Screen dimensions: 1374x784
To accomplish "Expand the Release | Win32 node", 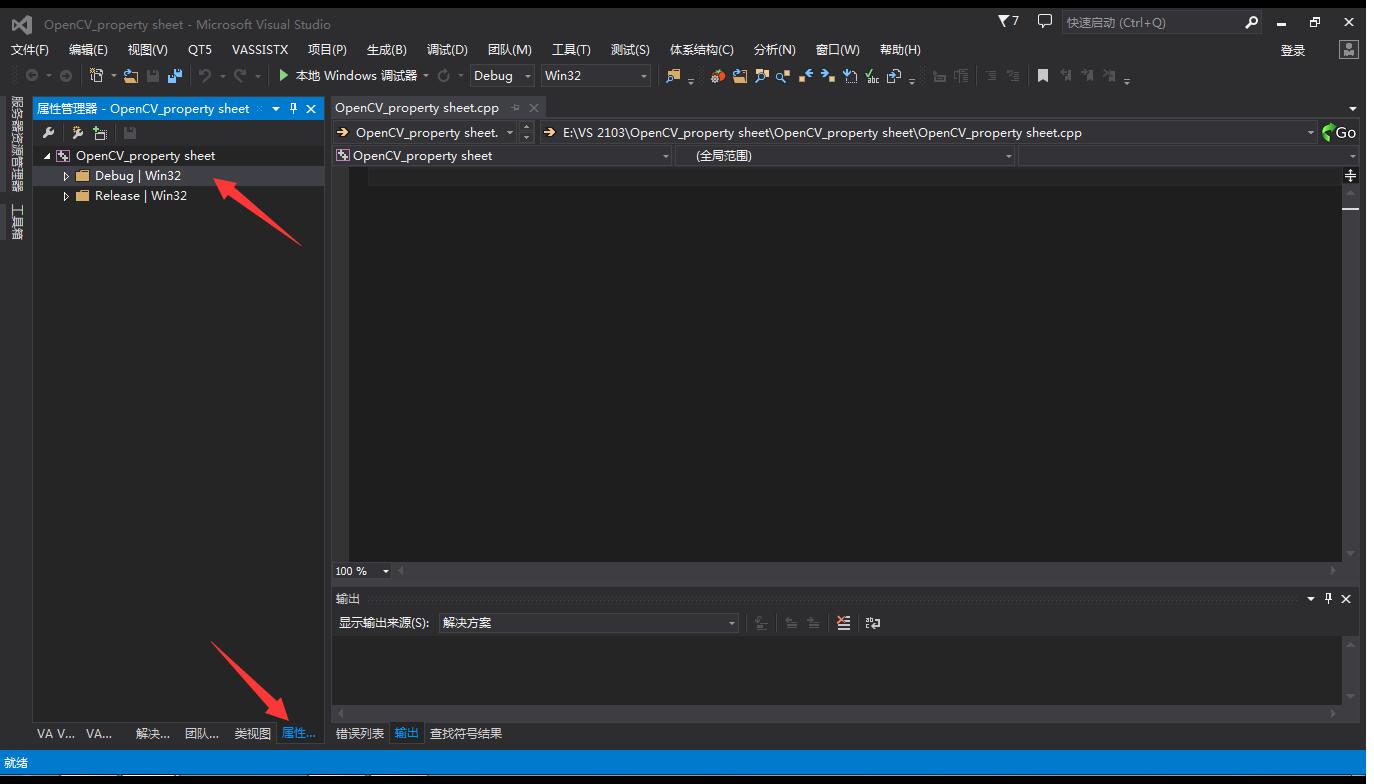I will [67, 196].
